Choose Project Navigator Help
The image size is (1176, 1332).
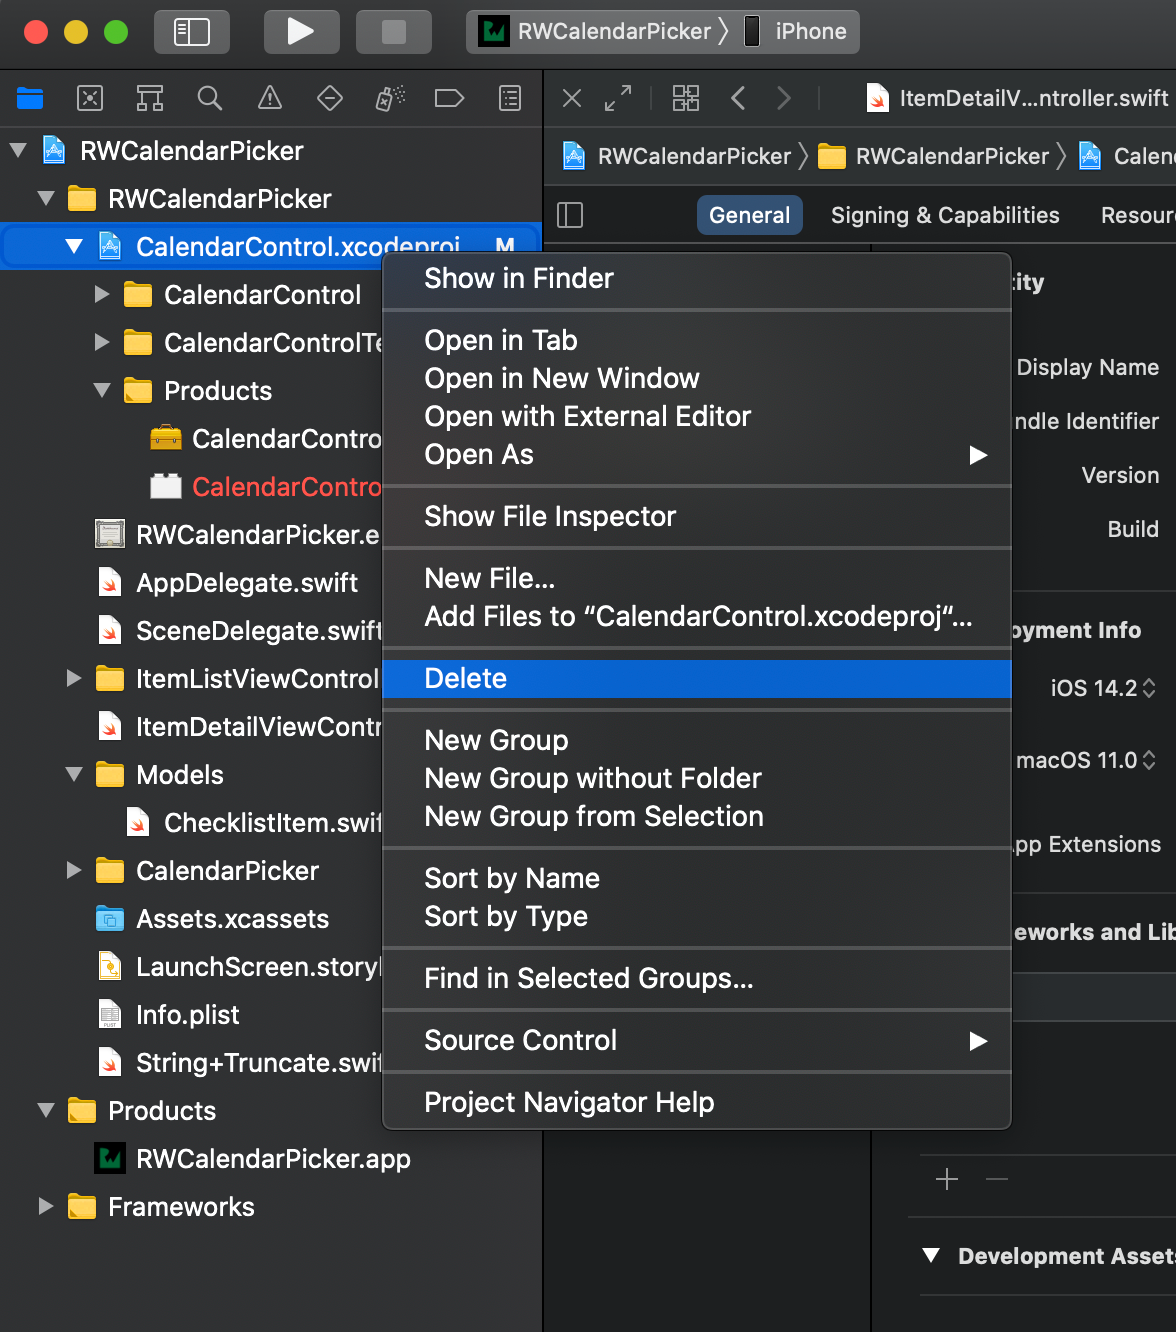(697, 1103)
